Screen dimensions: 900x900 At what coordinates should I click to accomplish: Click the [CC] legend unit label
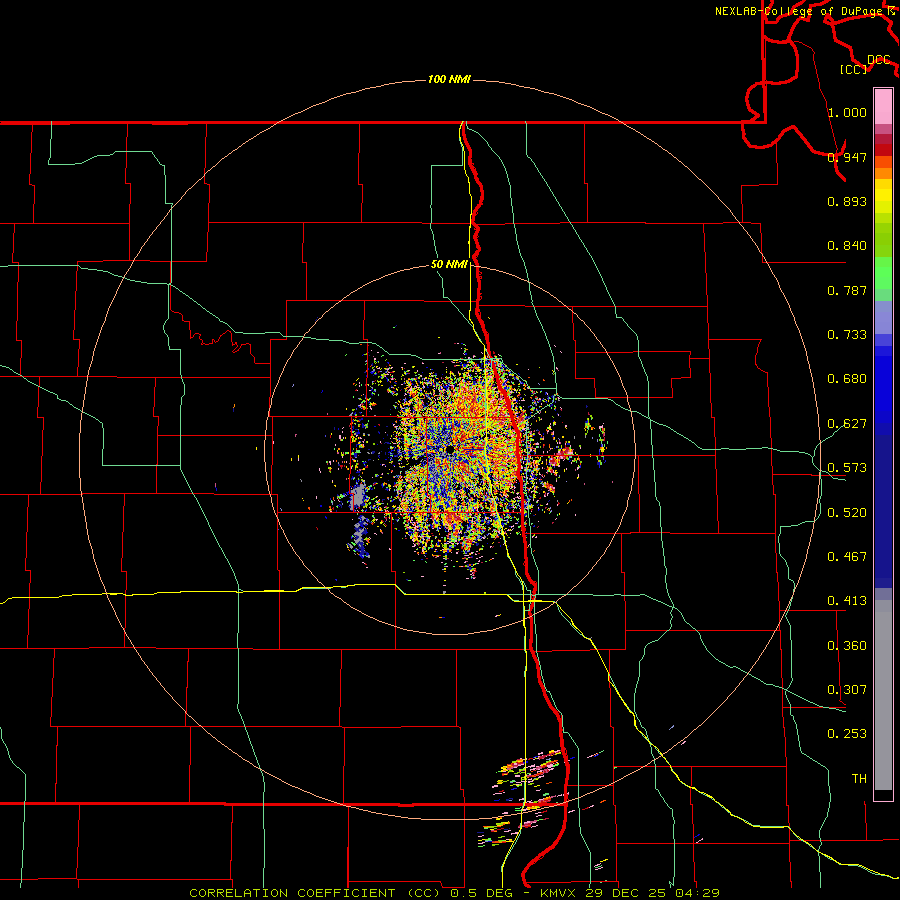[x=853, y=69]
